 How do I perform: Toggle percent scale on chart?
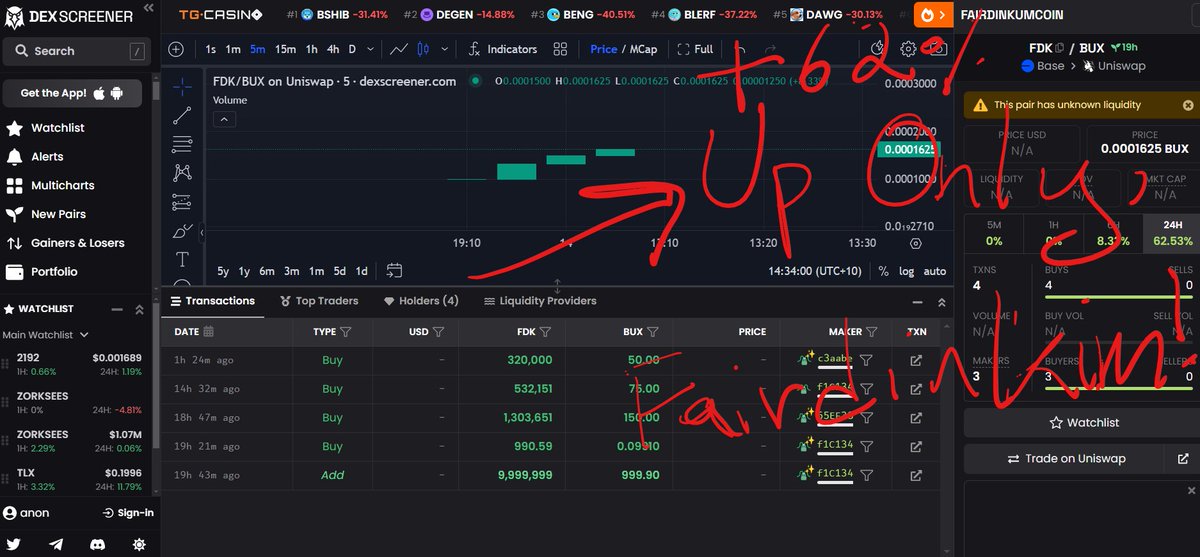(883, 271)
